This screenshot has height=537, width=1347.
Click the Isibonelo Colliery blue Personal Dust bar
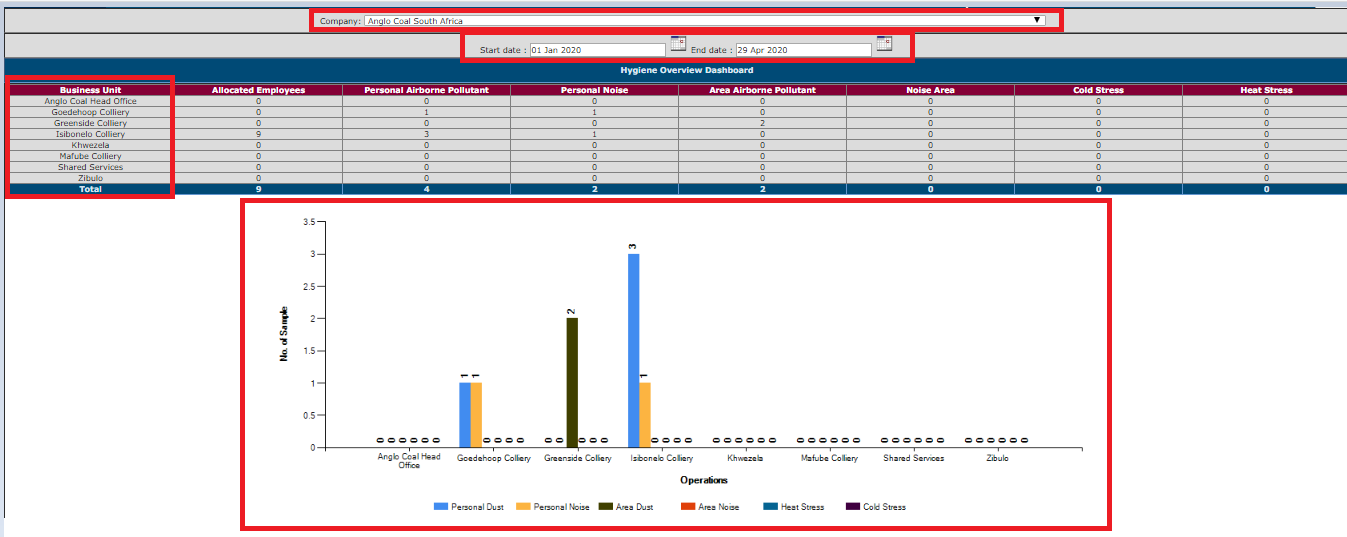point(633,351)
